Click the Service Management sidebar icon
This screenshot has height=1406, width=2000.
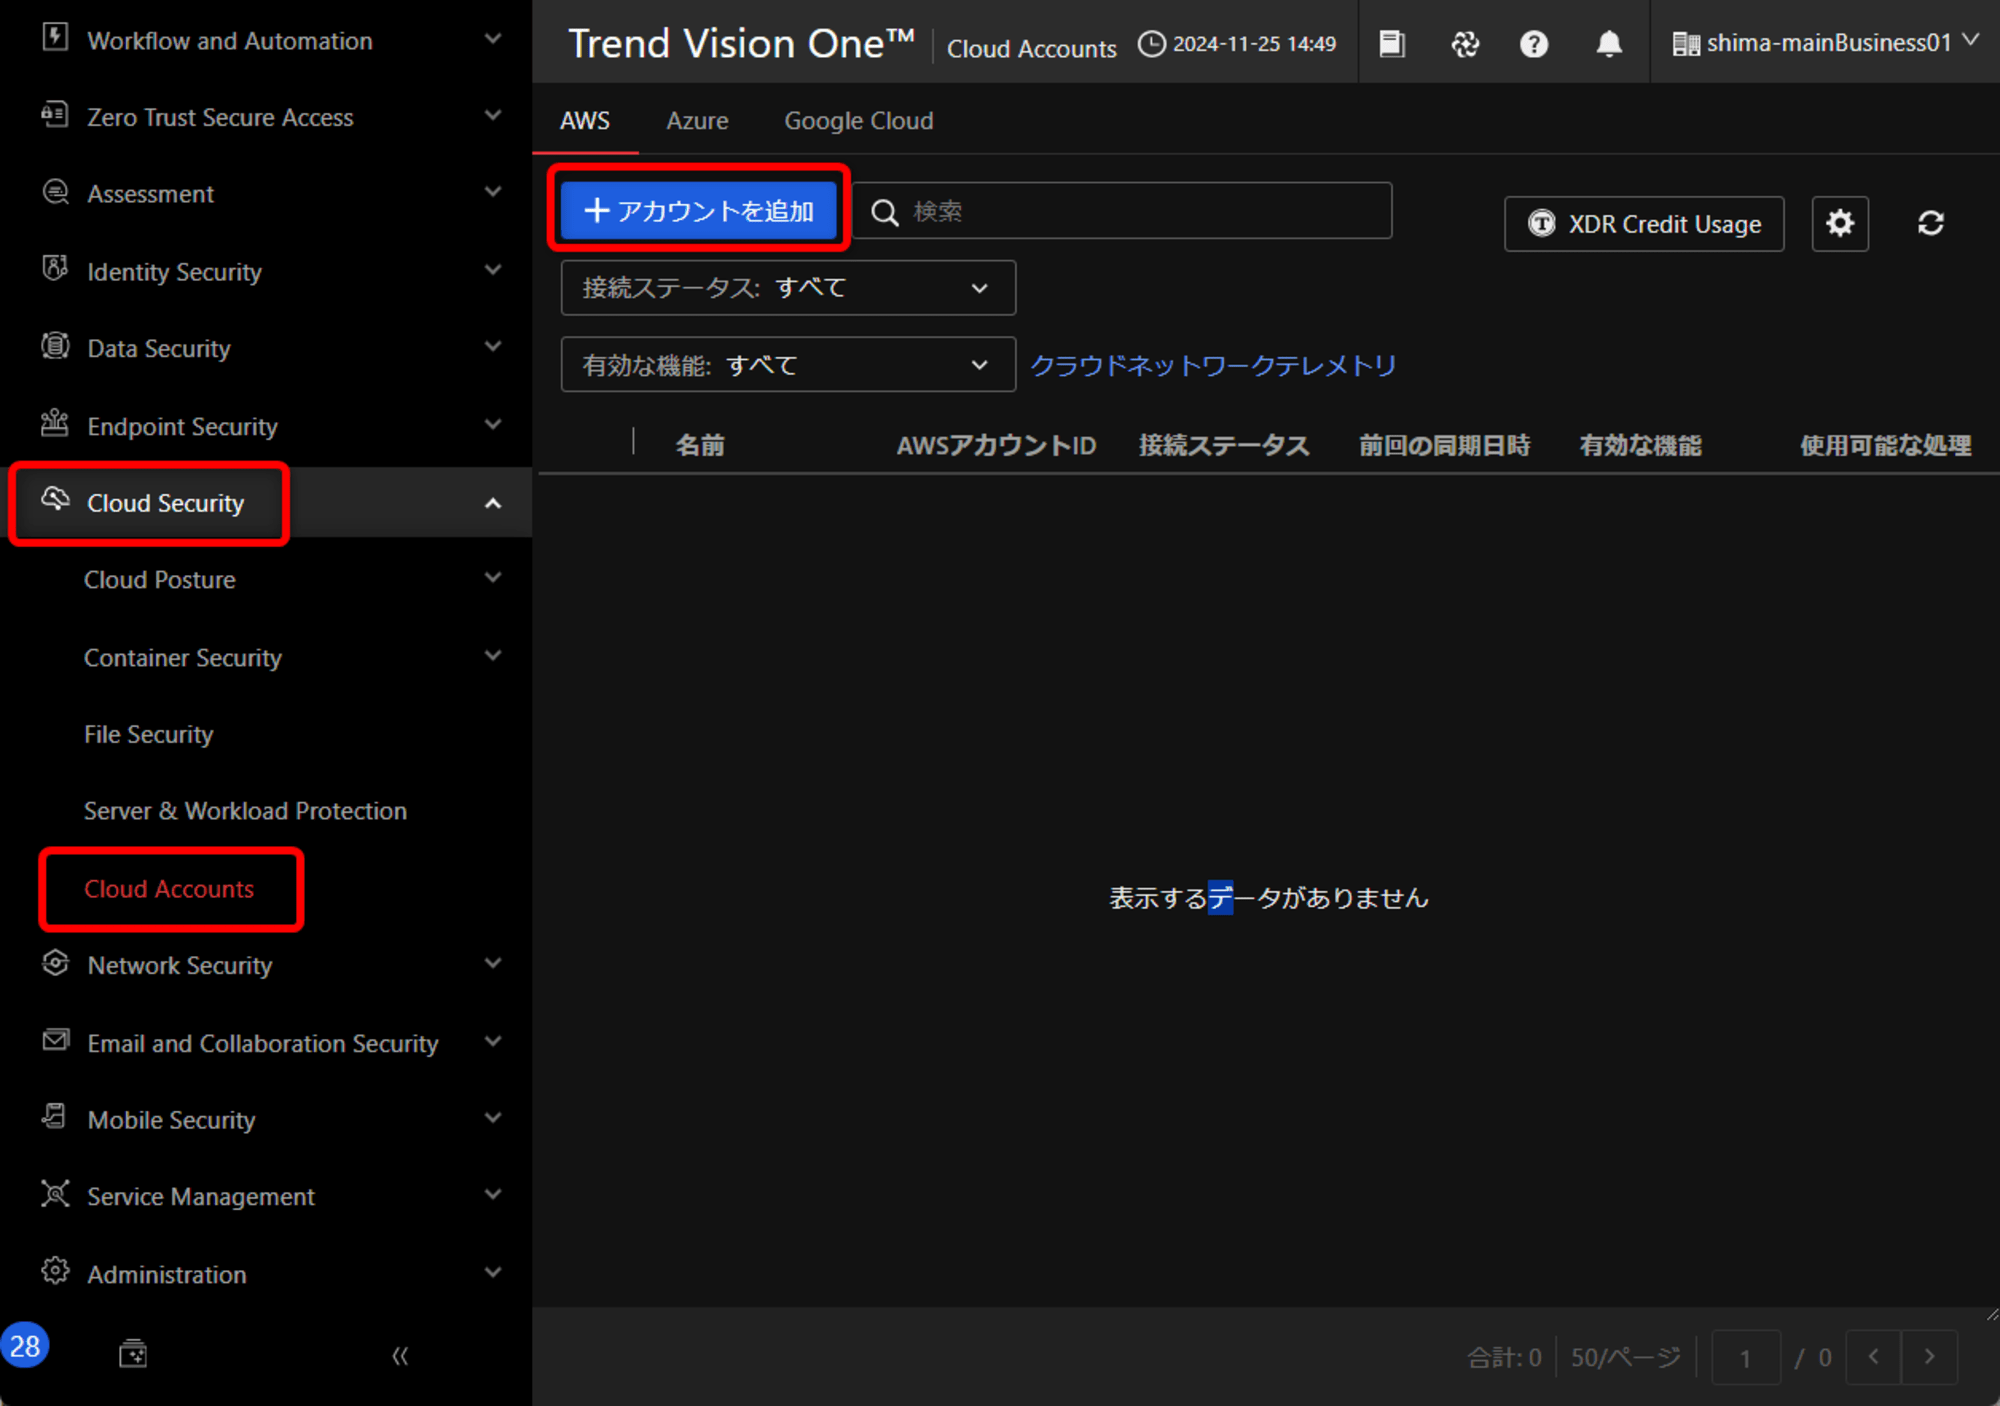(x=55, y=1194)
